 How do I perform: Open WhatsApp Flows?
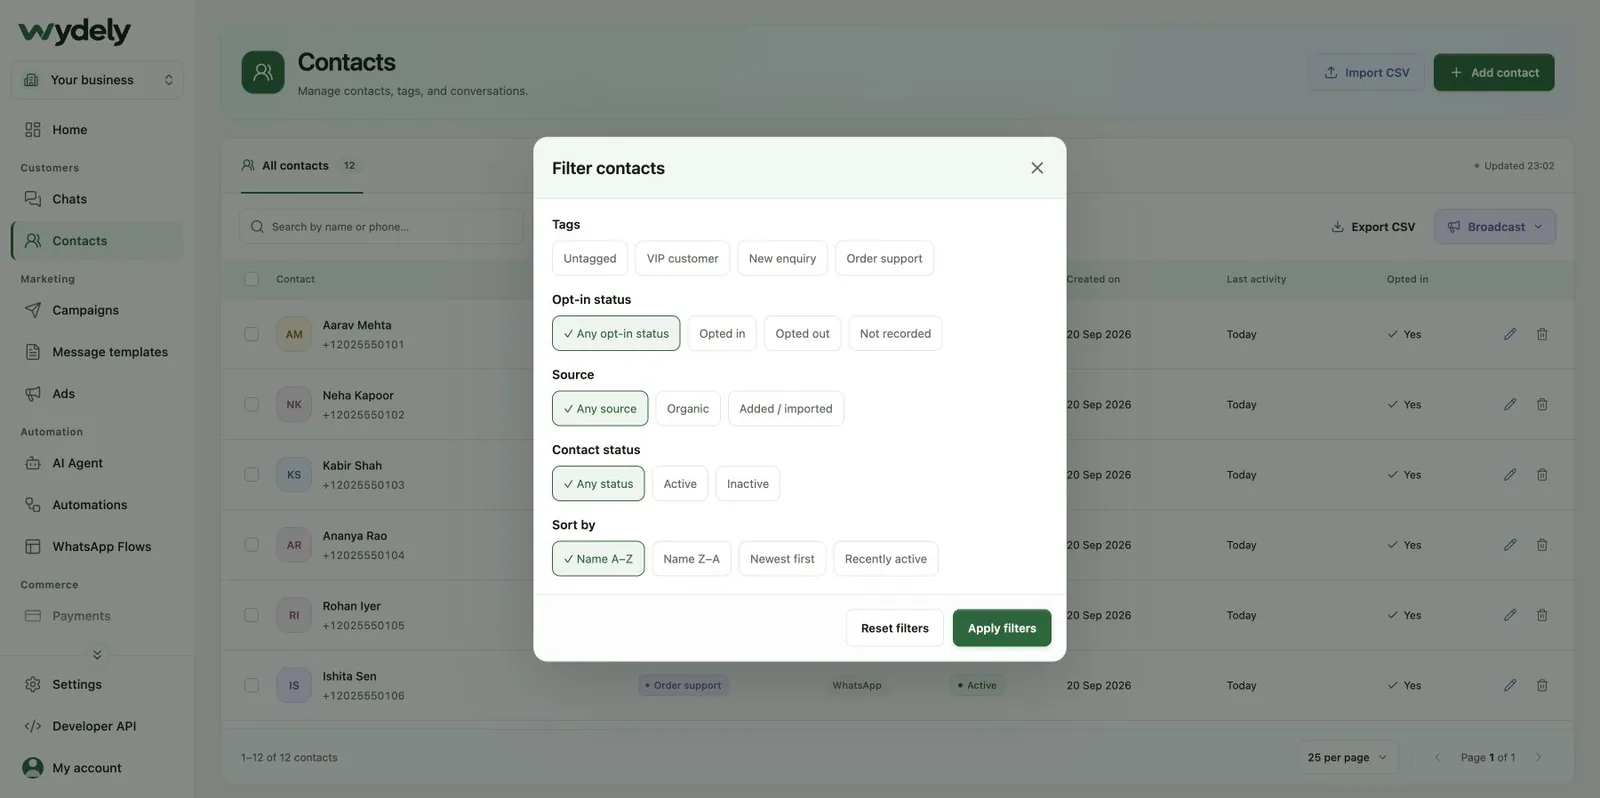coord(97,546)
